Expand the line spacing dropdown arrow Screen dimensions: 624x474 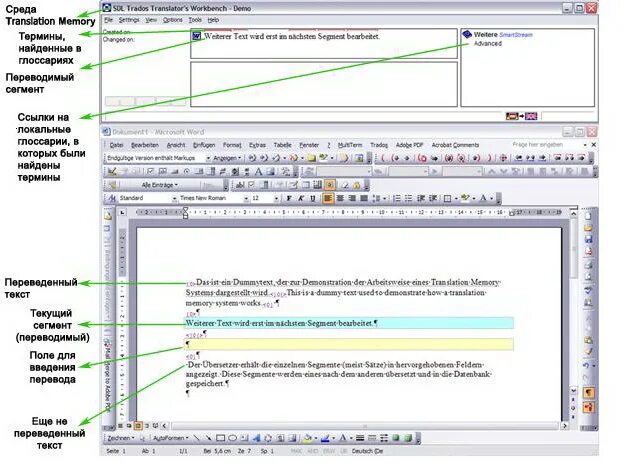384,198
